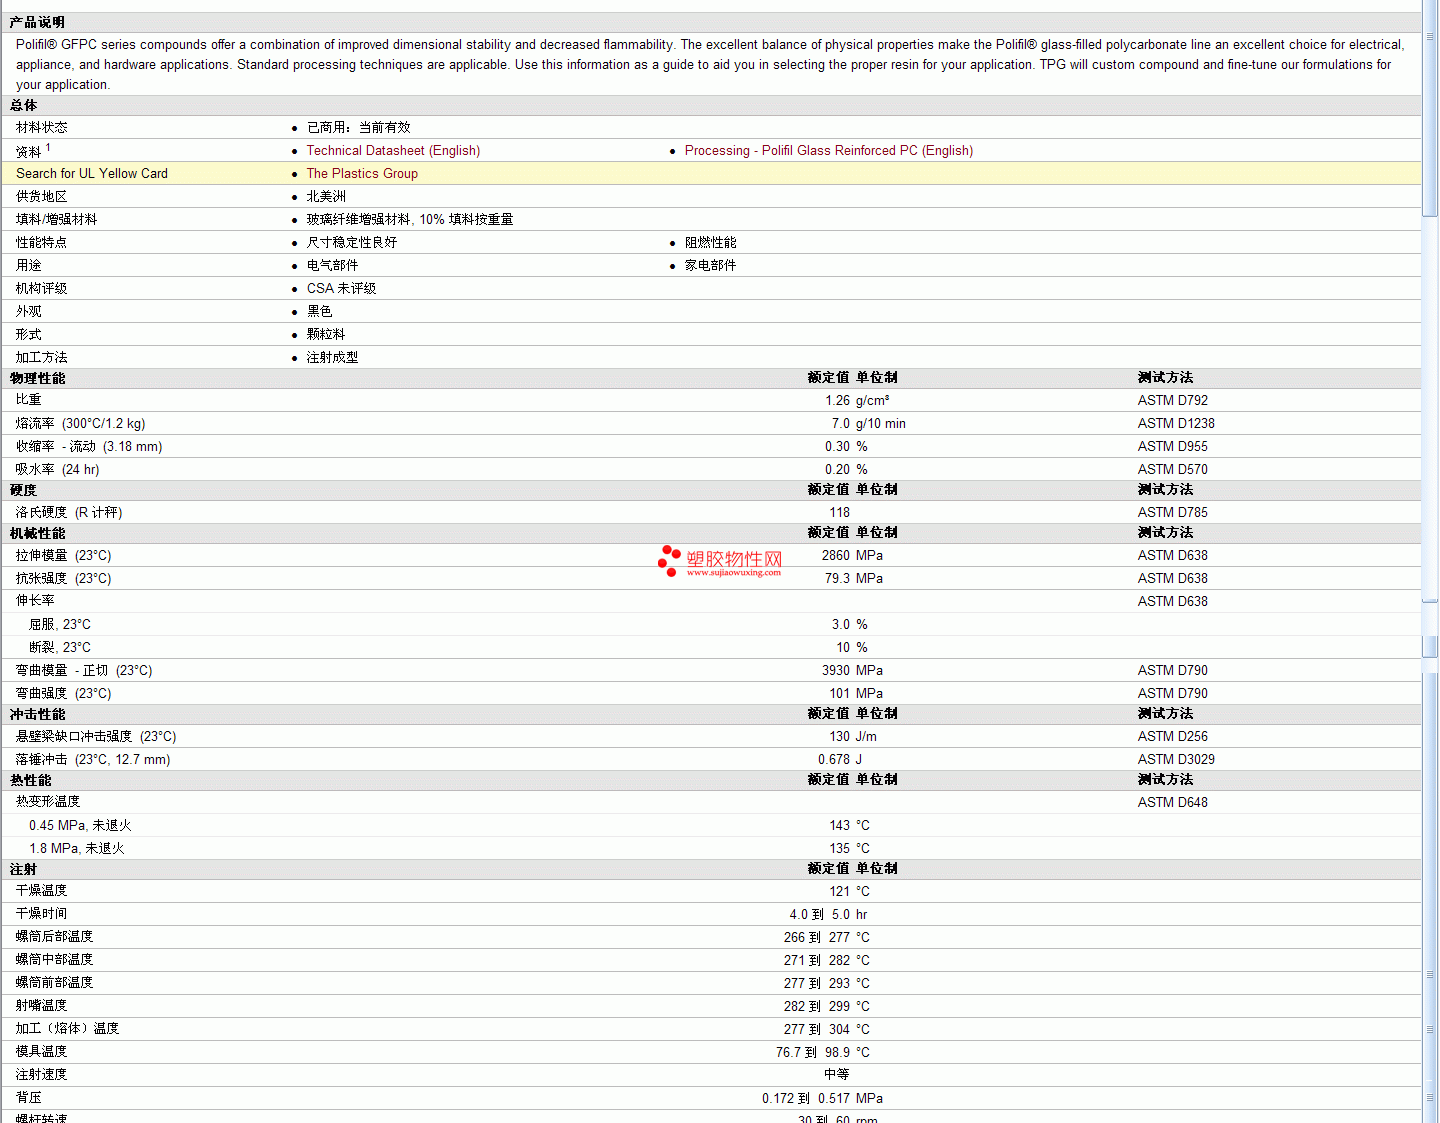Open Technical Datasheet (English) link
Screen dimensions: 1440x1123
[x=393, y=150]
